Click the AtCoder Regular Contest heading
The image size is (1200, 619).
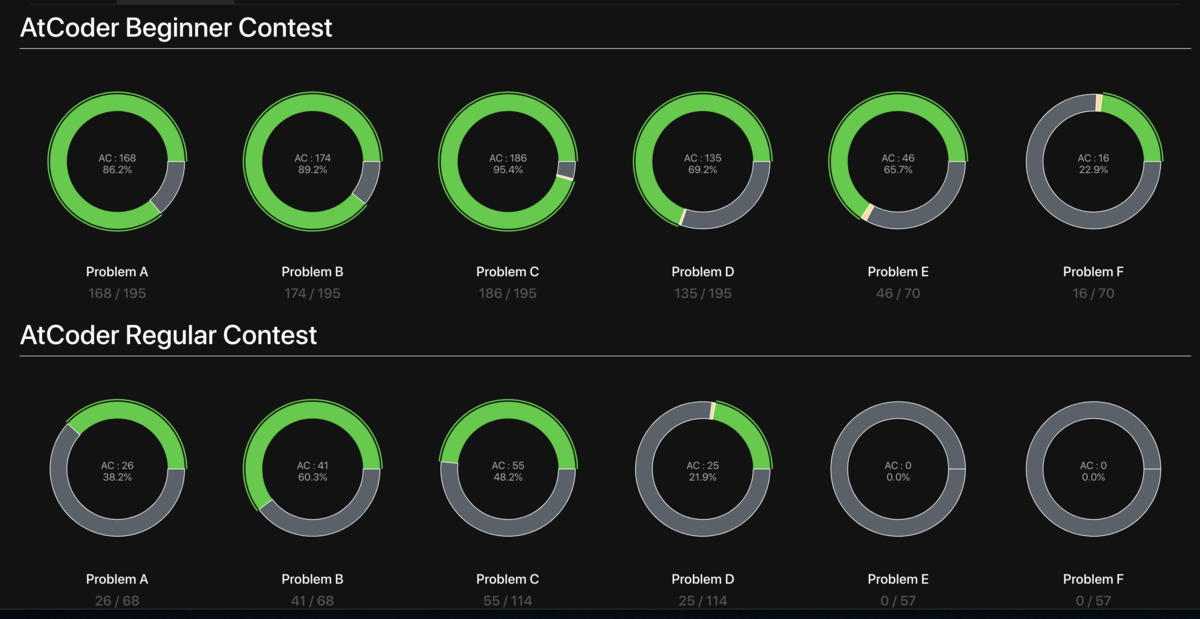(x=169, y=335)
